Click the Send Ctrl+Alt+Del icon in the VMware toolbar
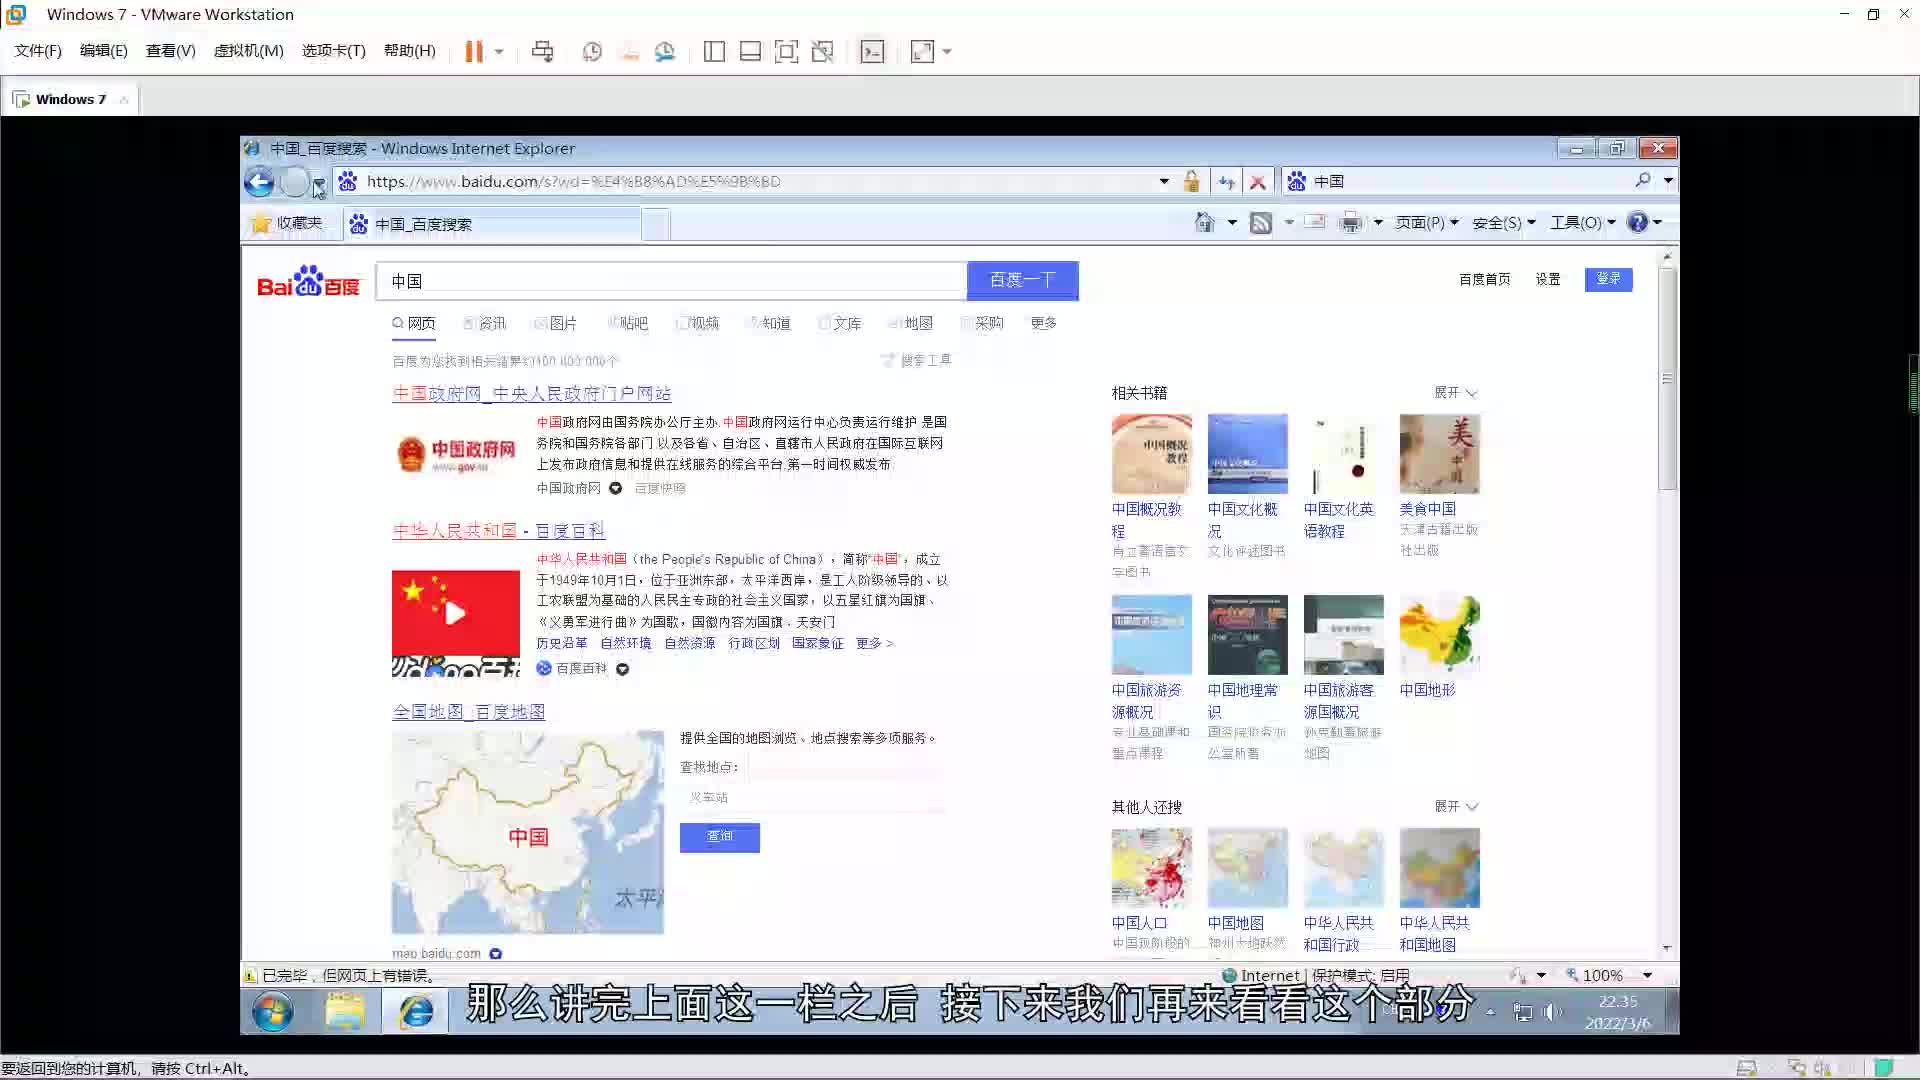Viewport: 1920px width, 1080px height. [x=543, y=52]
